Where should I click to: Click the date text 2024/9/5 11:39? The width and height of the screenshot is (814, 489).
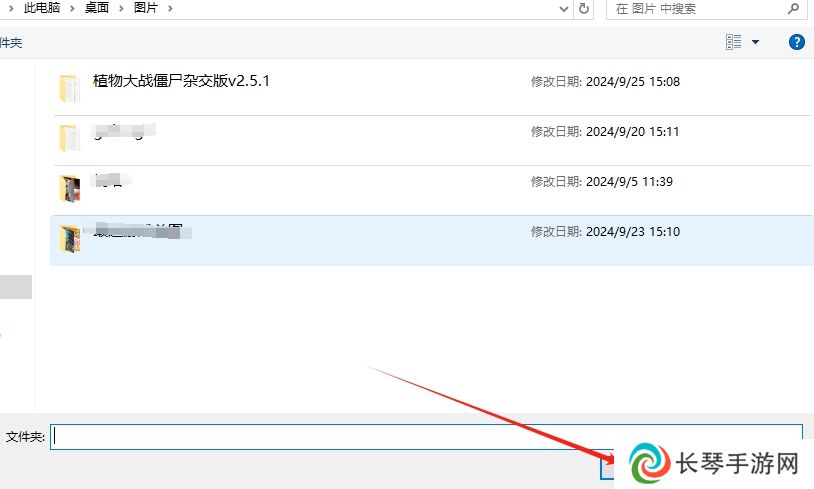(629, 182)
